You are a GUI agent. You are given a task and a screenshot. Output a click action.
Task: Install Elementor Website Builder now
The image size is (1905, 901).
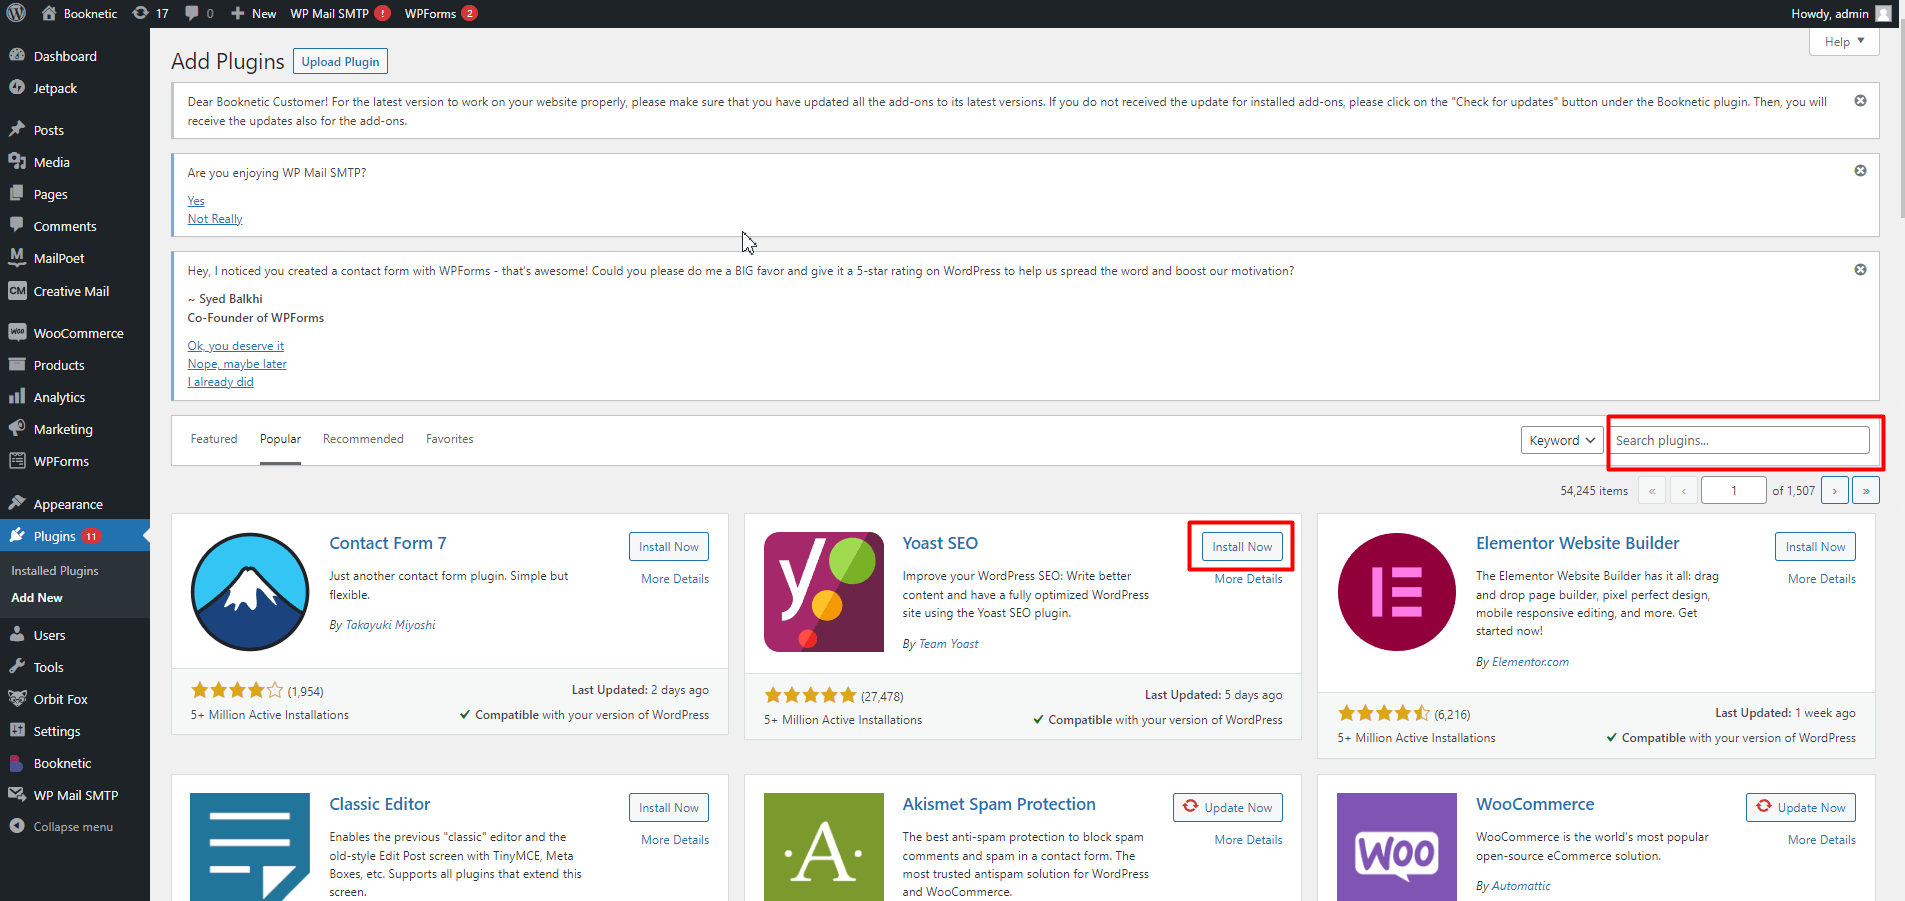(1816, 547)
